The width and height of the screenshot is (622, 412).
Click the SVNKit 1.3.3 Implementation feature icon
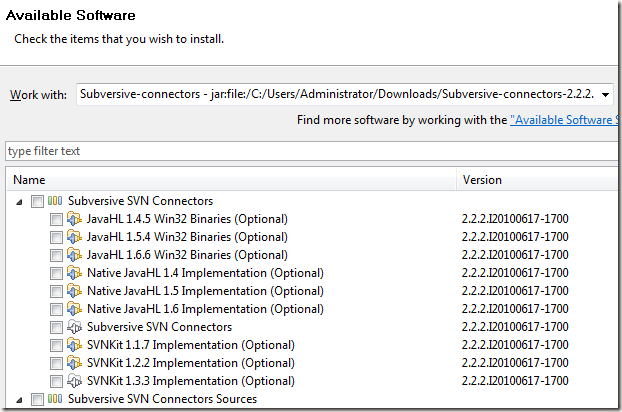click(74, 381)
